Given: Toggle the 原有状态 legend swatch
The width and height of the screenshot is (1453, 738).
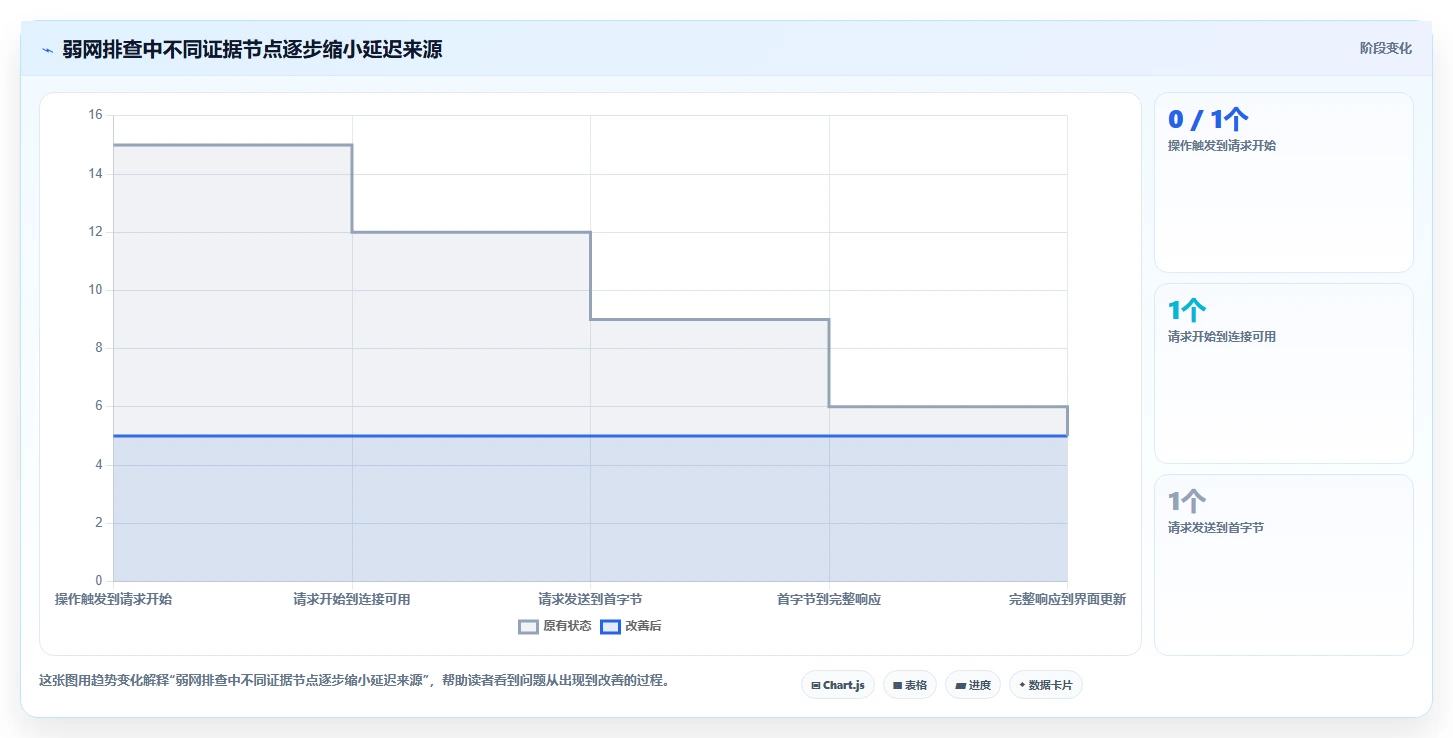Looking at the screenshot, I should (528, 627).
